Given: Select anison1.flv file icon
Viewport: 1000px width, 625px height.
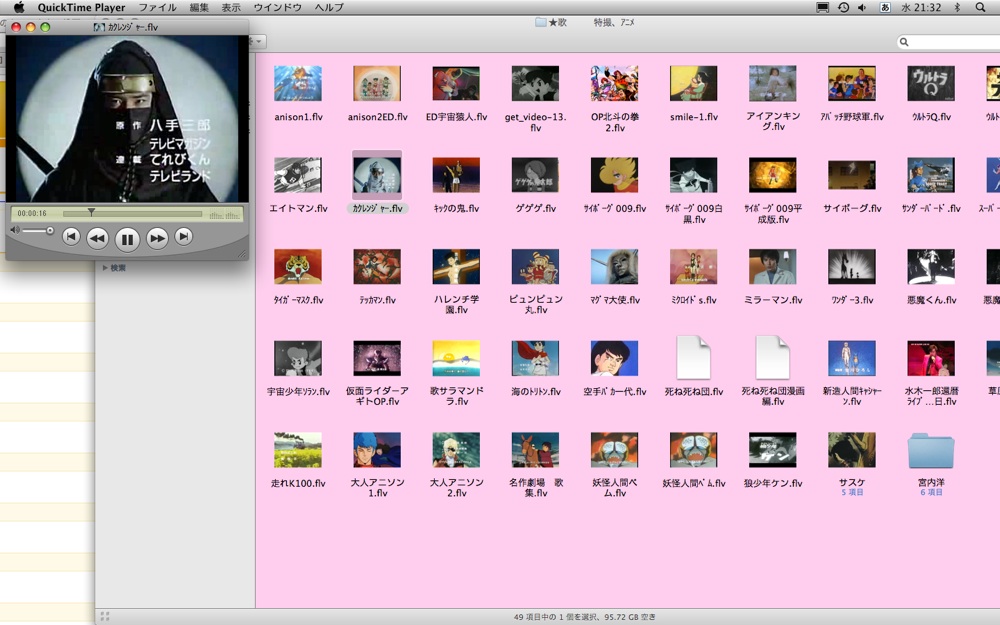Looking at the screenshot, I should (298, 84).
